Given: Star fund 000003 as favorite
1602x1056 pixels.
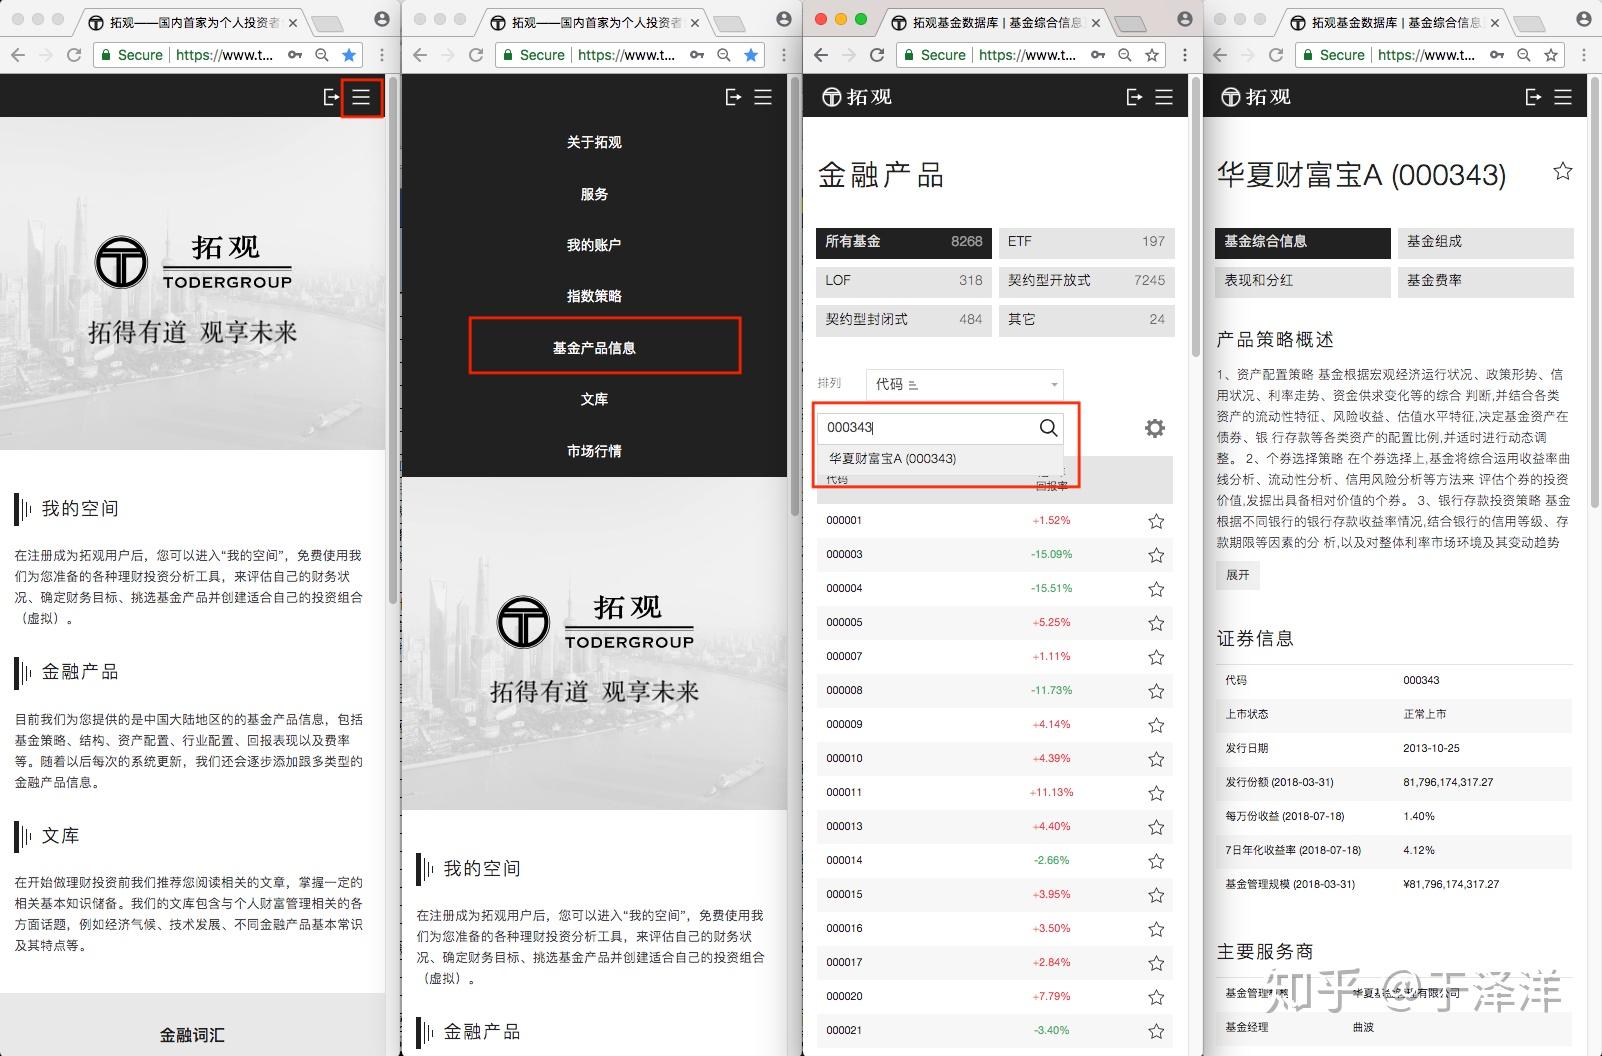Looking at the screenshot, I should [1156, 555].
